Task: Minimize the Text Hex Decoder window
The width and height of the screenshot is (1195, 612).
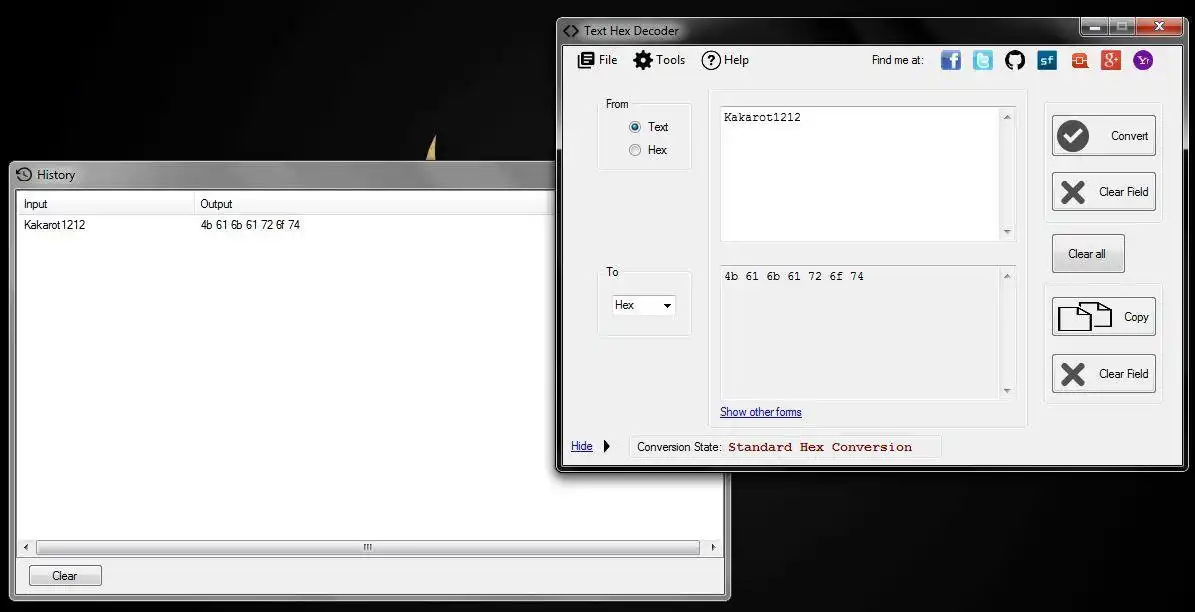Action: (1094, 27)
